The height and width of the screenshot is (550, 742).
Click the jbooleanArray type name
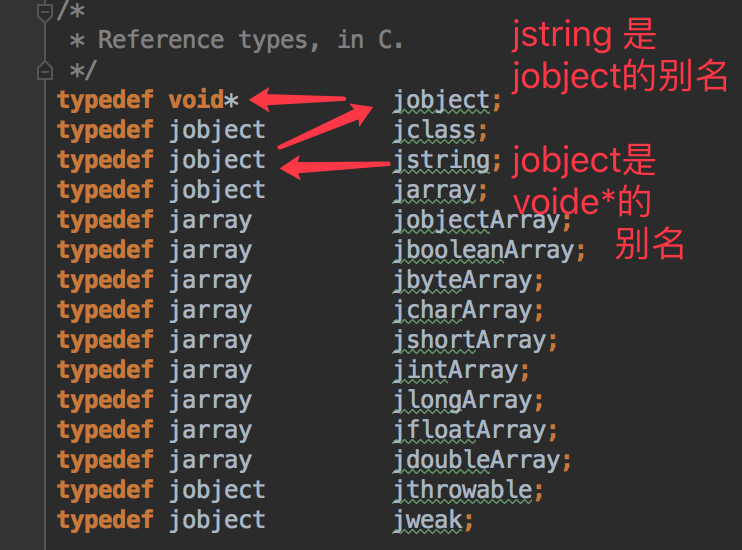(x=483, y=250)
